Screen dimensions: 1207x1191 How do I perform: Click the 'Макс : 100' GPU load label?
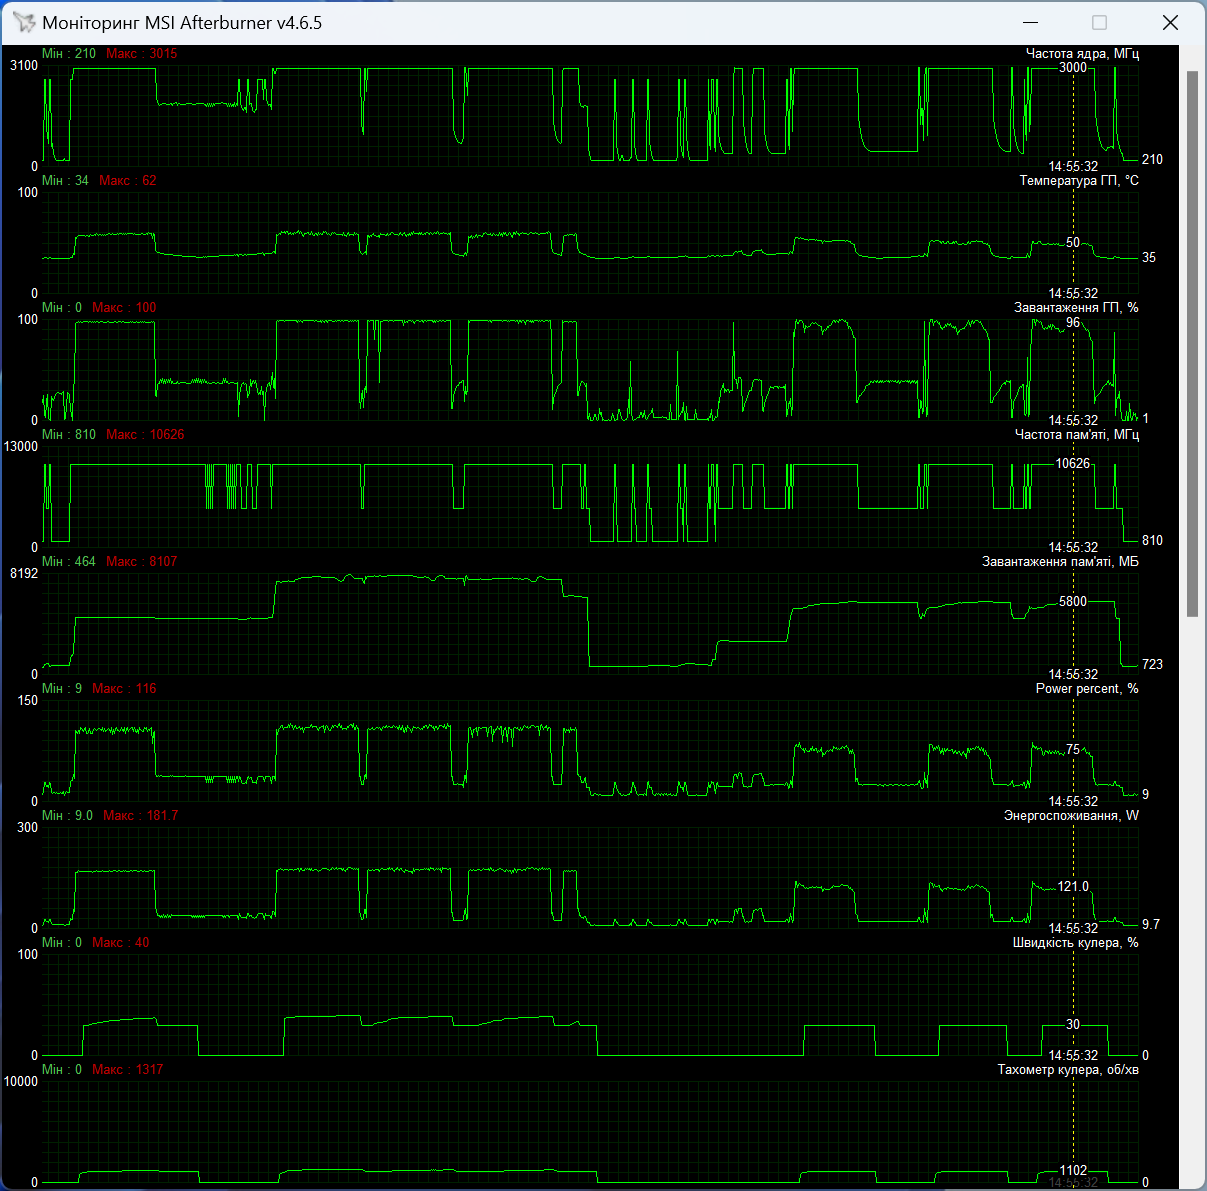(x=124, y=308)
